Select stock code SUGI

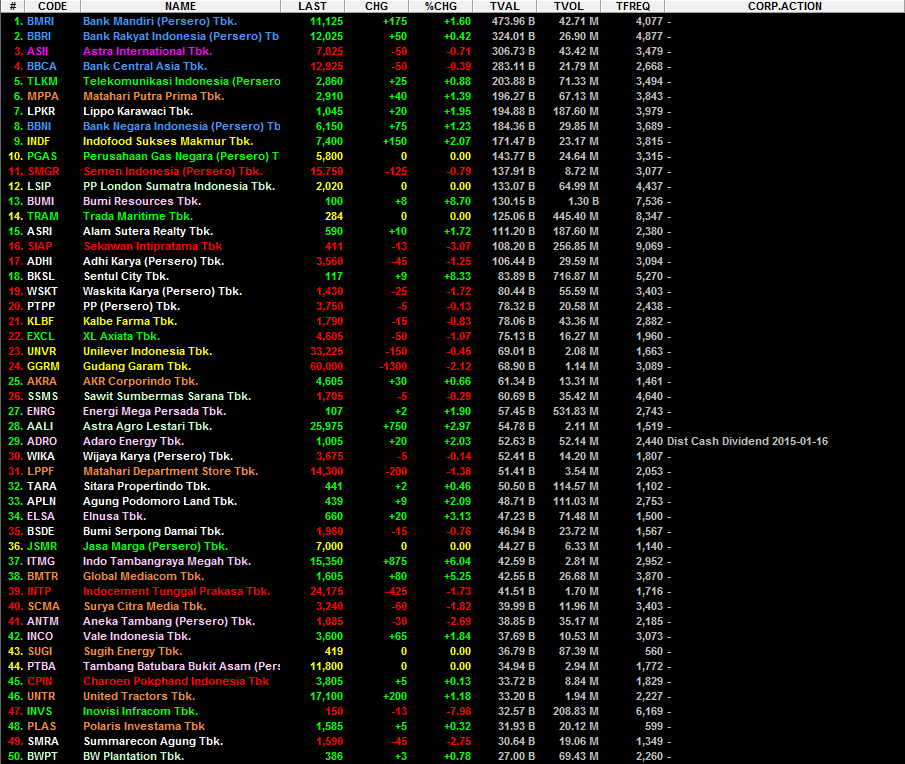(x=40, y=651)
